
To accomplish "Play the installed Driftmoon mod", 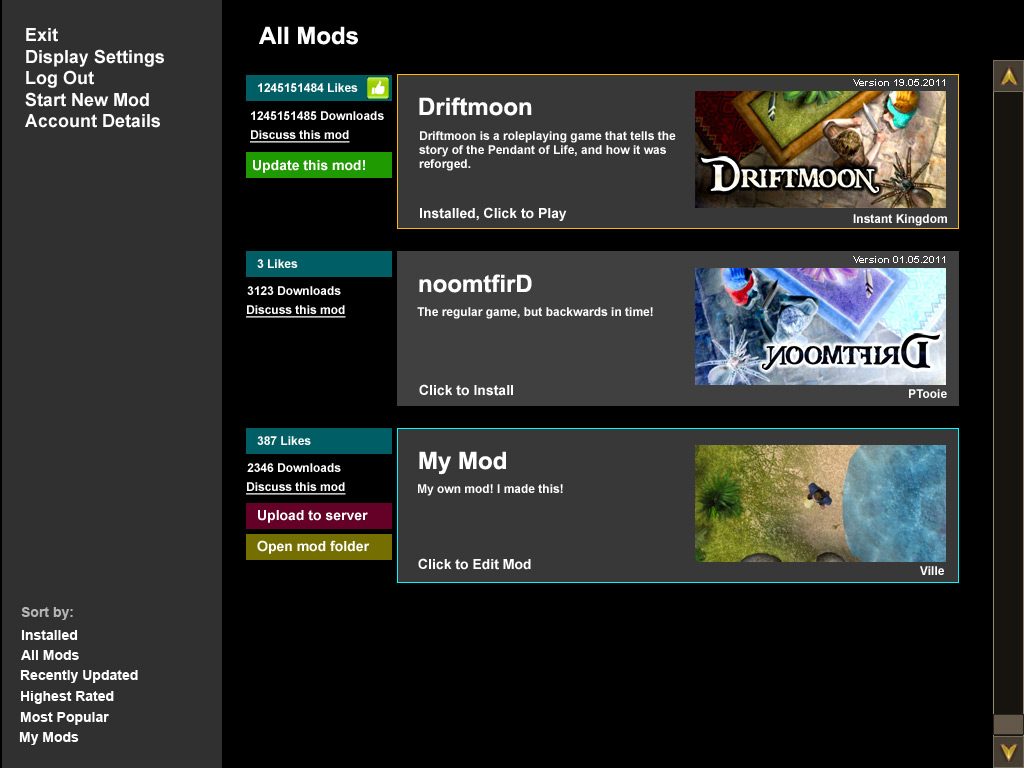I will coord(492,213).
